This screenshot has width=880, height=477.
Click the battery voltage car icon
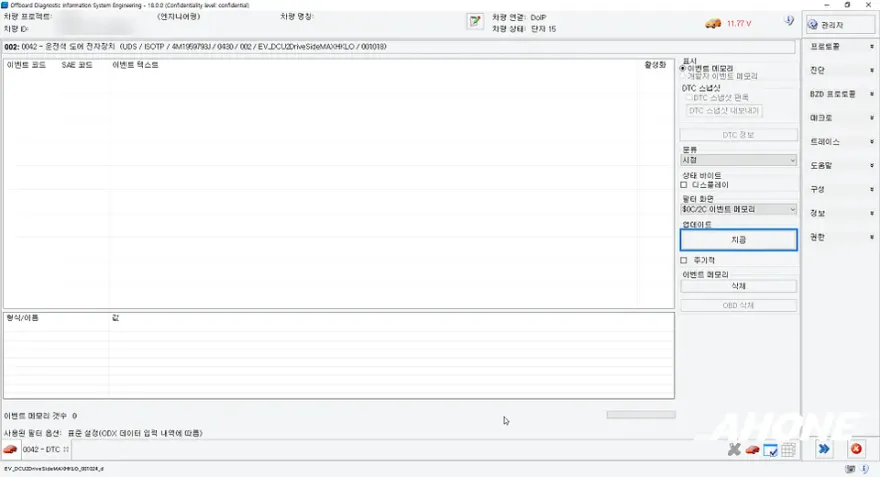coord(713,24)
